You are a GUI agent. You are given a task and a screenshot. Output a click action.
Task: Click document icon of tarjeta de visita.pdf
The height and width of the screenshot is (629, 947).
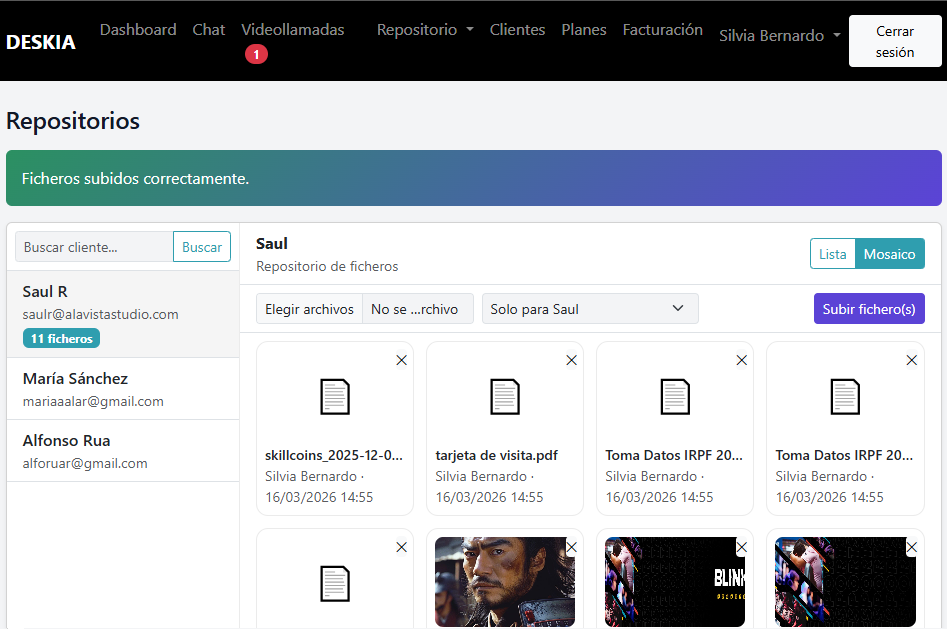[505, 397]
